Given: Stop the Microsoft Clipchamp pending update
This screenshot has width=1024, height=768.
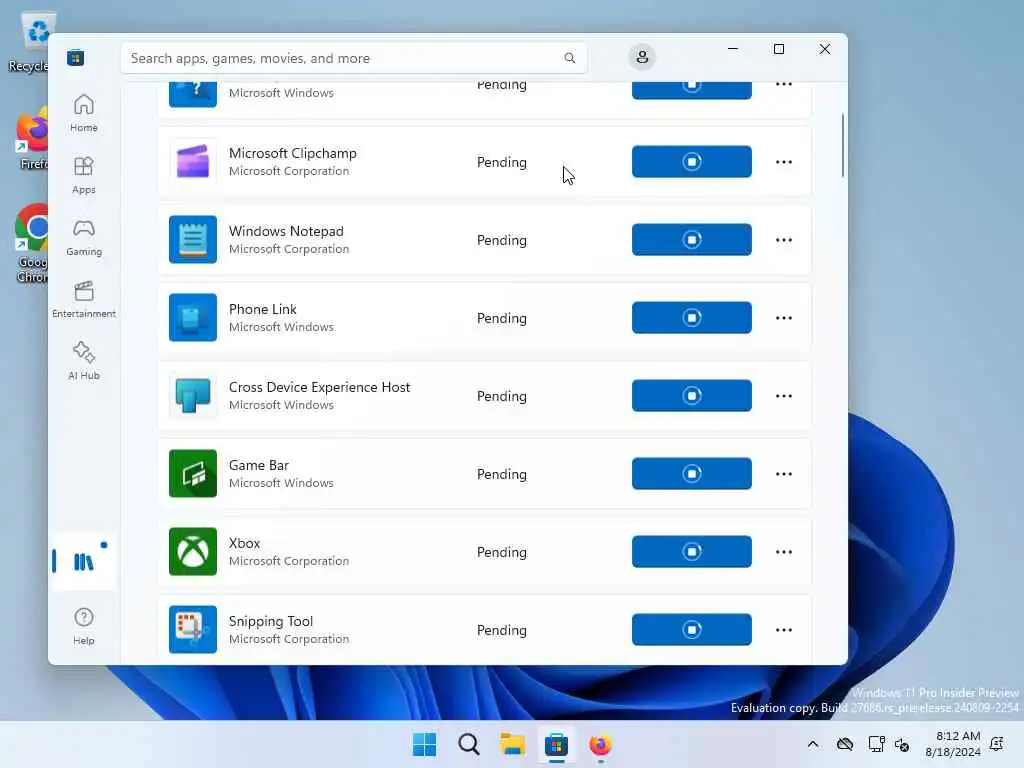Looking at the screenshot, I should (692, 161).
